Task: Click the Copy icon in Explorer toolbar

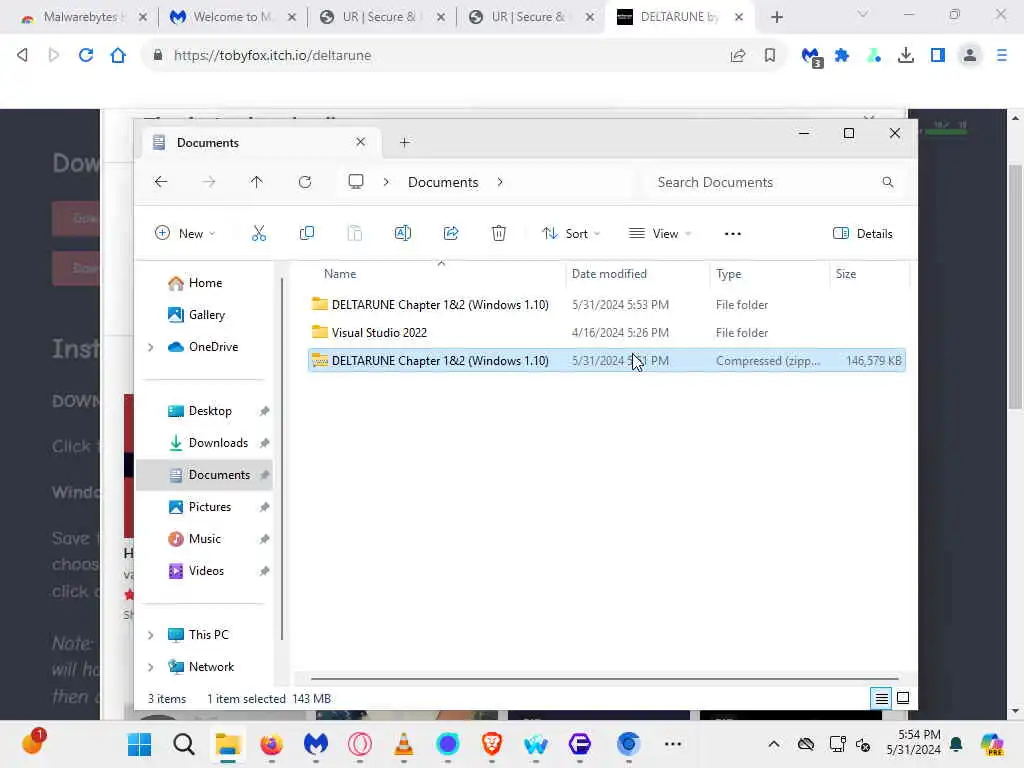Action: (x=306, y=233)
